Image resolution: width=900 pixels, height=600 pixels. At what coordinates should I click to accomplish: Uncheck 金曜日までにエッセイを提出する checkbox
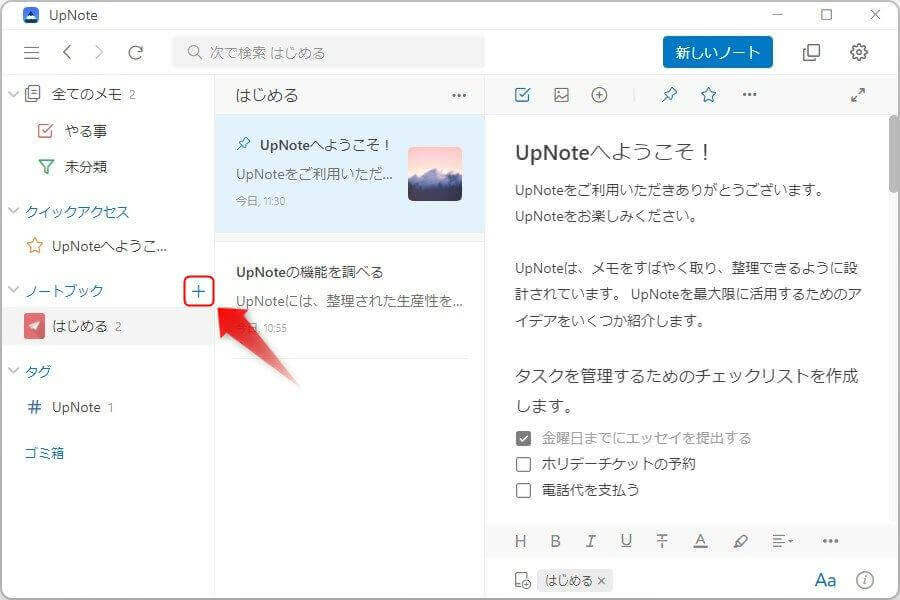click(523, 439)
